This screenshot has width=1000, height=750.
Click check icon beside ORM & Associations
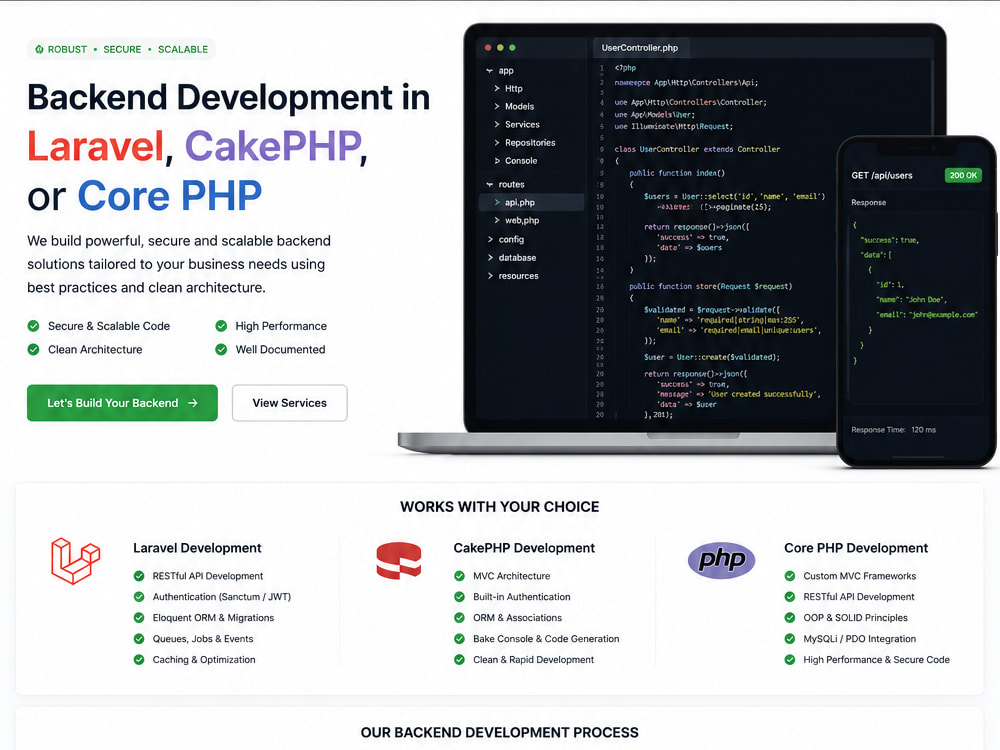(x=459, y=618)
